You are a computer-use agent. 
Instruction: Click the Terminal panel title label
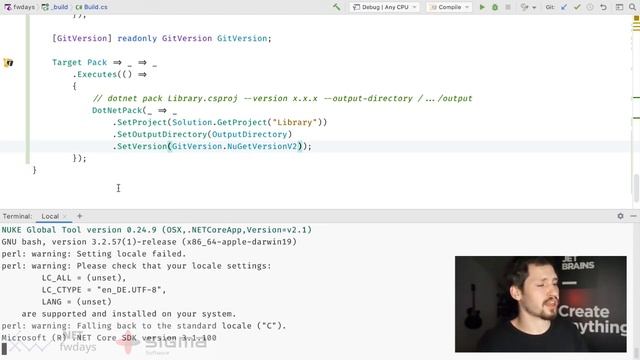click(17, 216)
